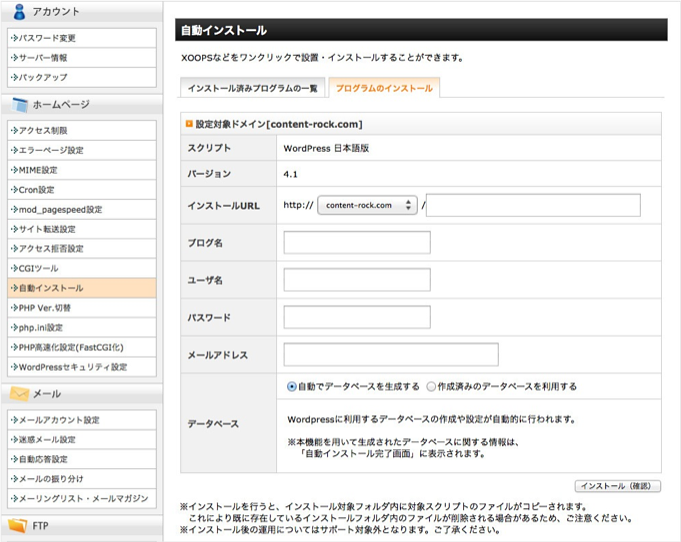Switch to プログラムのインストール tab
The width and height of the screenshot is (681, 542).
click(384, 88)
